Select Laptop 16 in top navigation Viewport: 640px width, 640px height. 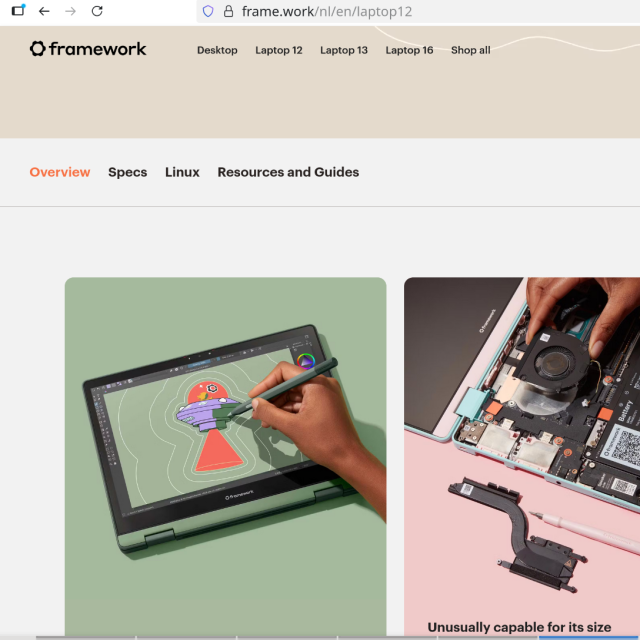tap(409, 50)
